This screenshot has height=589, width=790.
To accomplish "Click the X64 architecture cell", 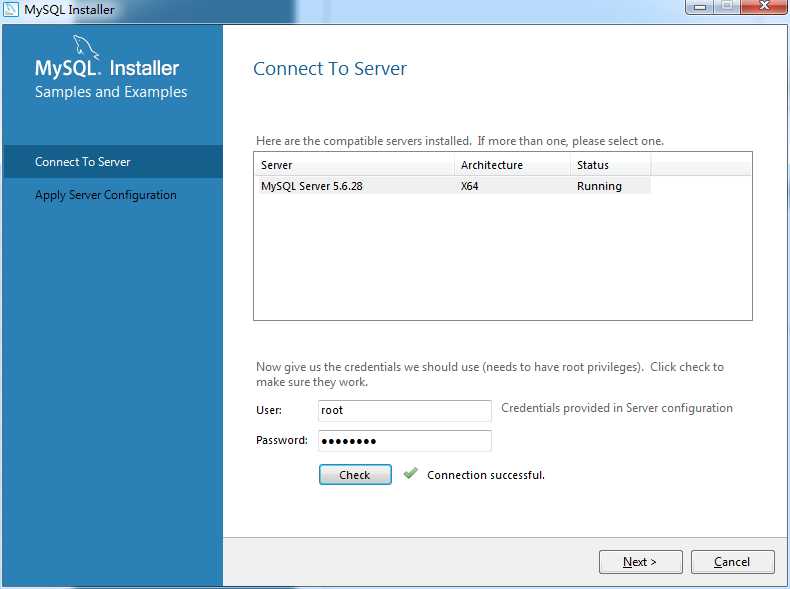I will (470, 186).
